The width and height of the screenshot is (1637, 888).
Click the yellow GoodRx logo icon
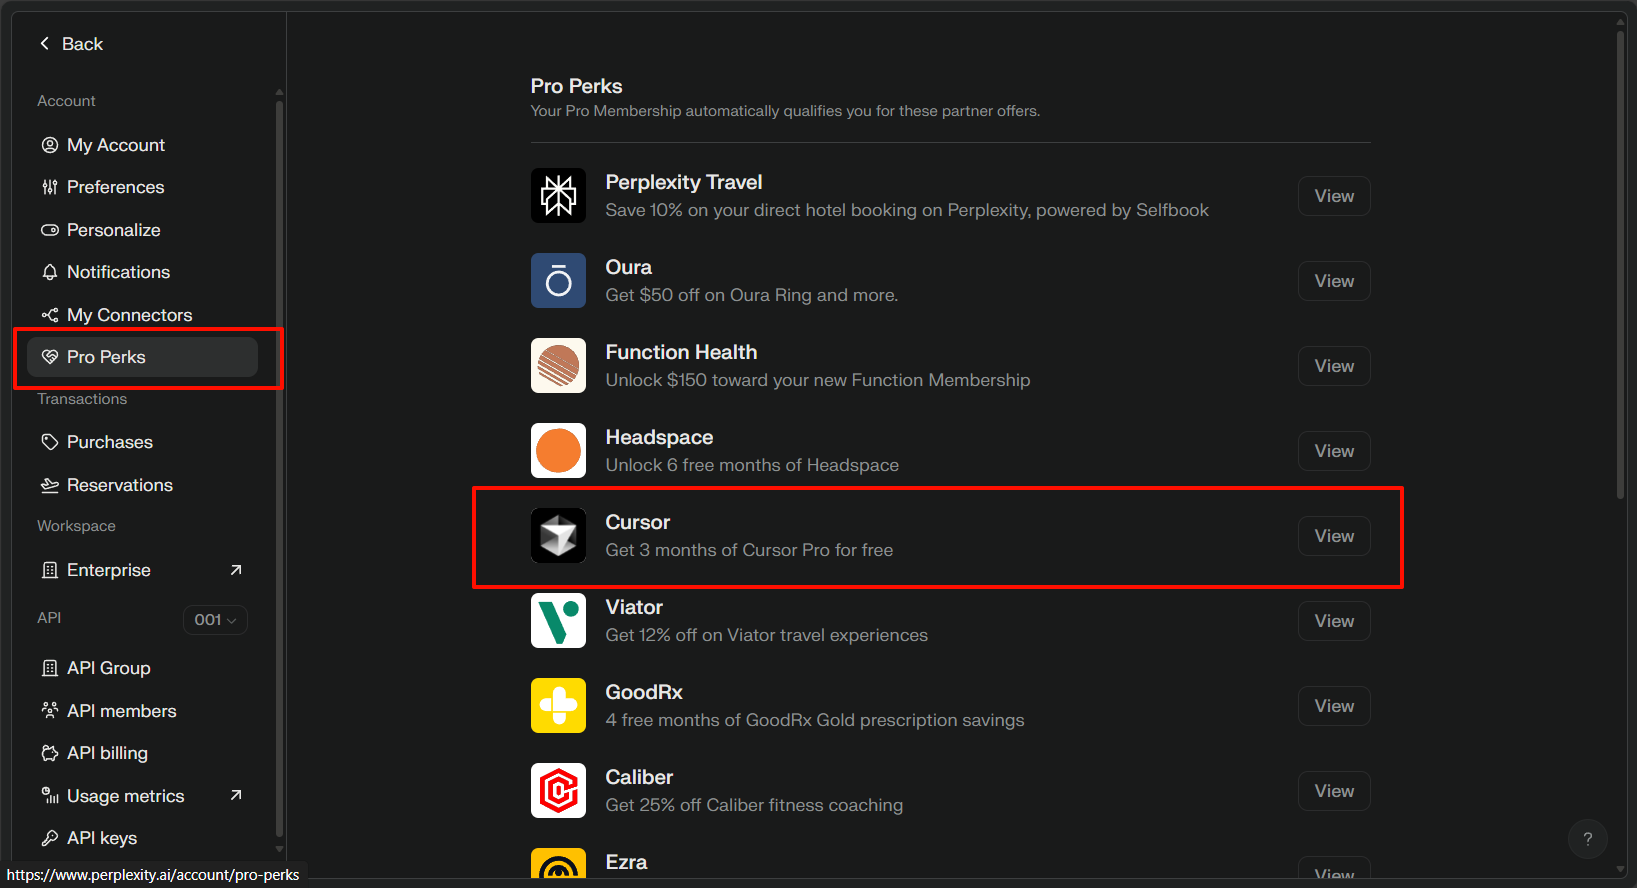coord(558,706)
